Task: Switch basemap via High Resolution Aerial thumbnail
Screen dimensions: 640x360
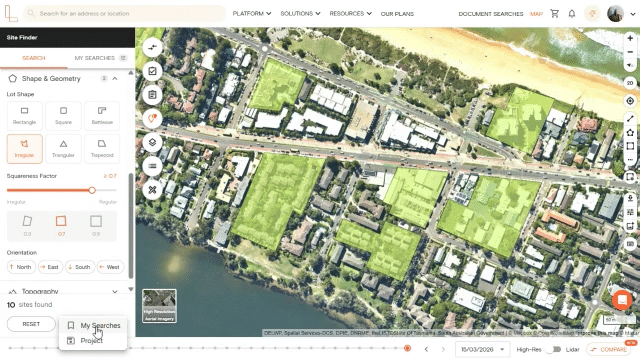Action: (159, 306)
